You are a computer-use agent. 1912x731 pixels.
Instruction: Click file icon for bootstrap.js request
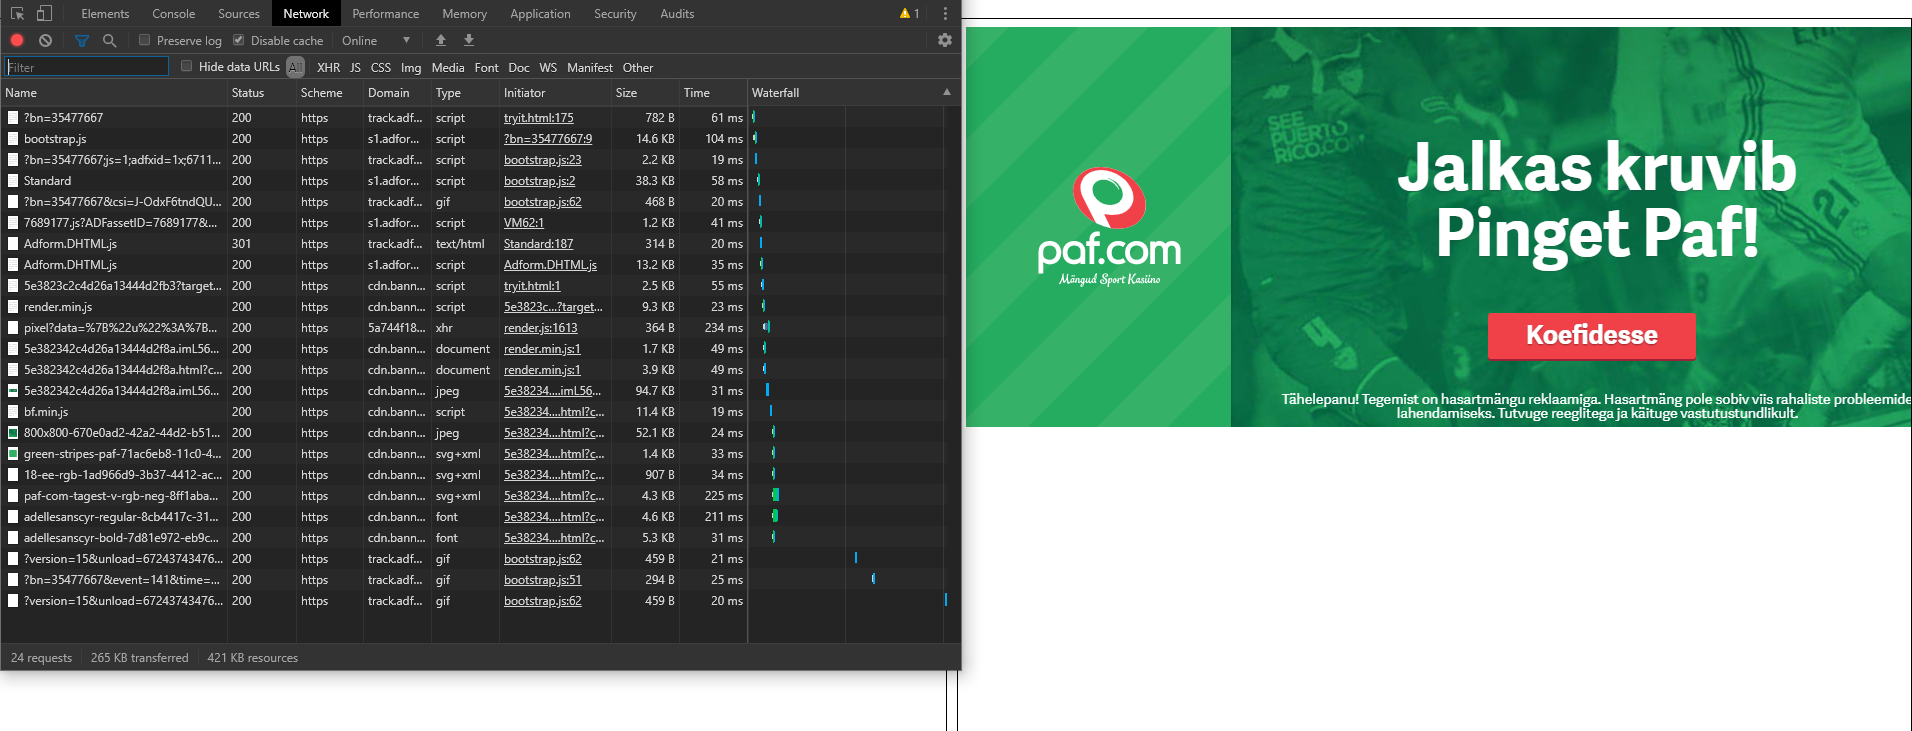[13, 138]
